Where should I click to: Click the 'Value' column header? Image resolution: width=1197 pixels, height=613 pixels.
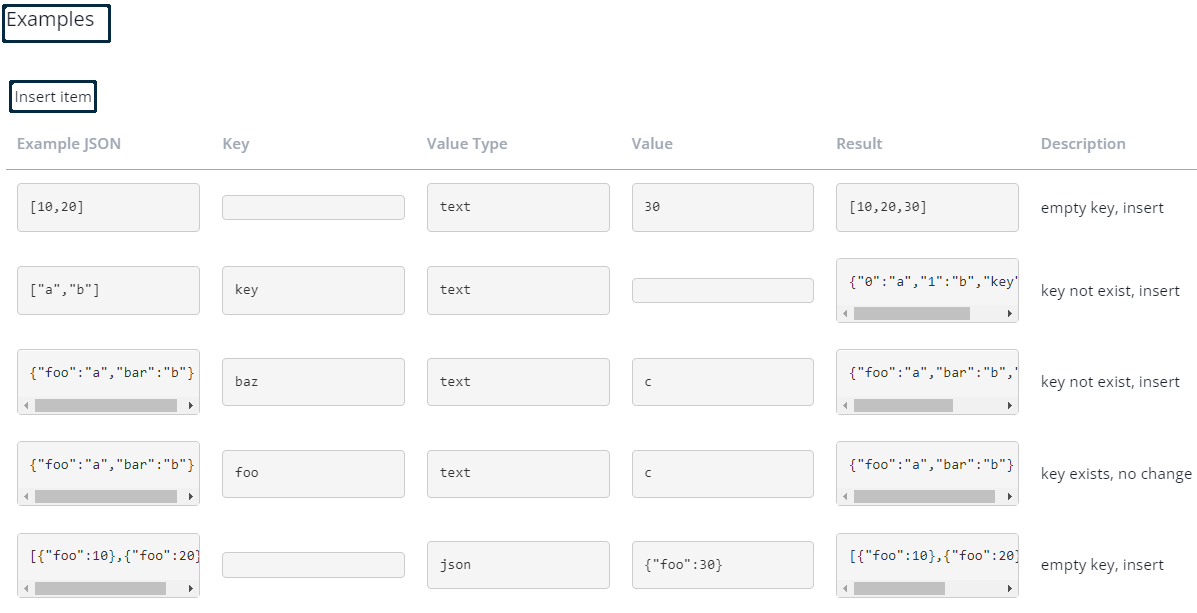click(652, 144)
